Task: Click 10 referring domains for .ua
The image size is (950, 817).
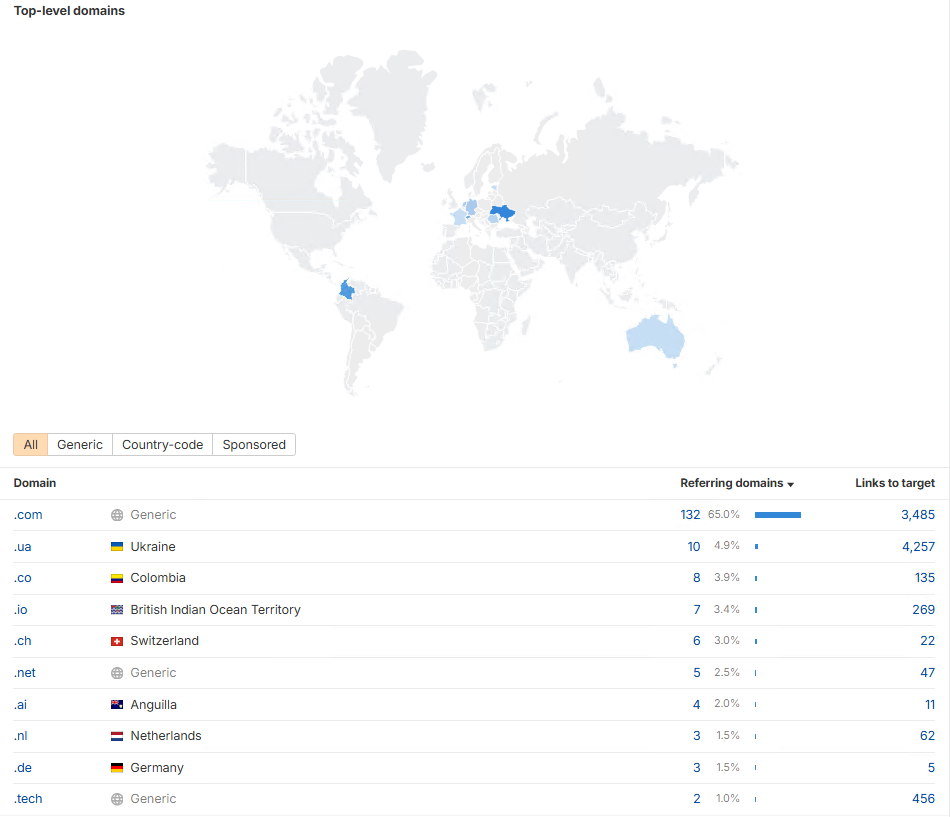Action: coord(694,547)
